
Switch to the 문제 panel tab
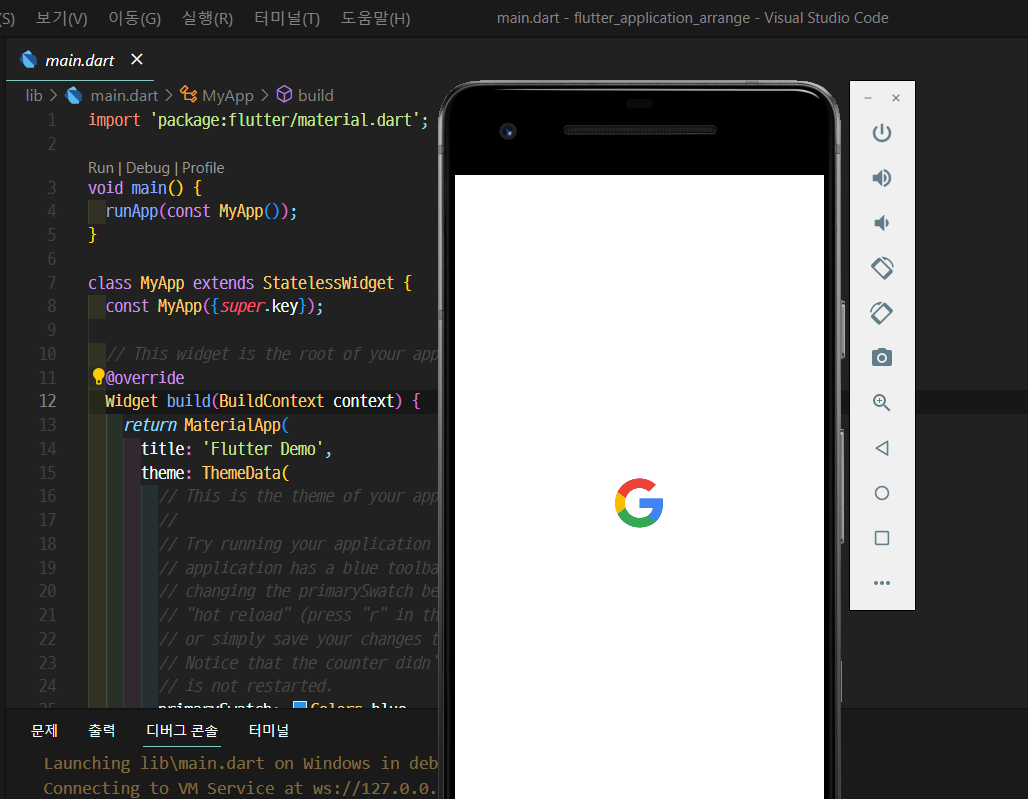point(45,730)
